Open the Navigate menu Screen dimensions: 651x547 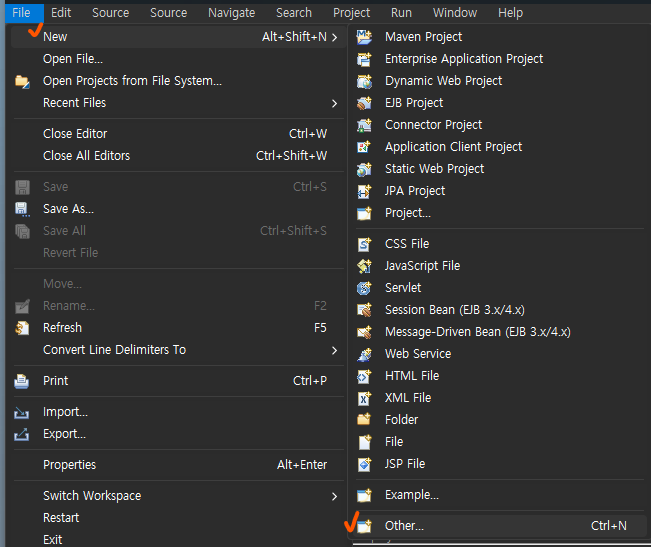pyautogui.click(x=232, y=13)
